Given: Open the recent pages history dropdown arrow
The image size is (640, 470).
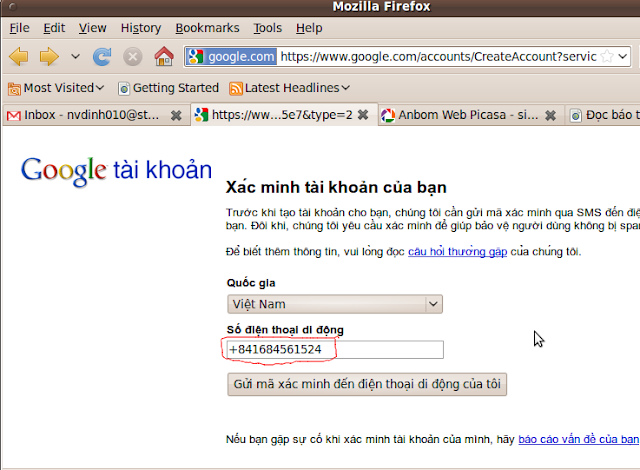Looking at the screenshot, I should (x=75, y=56).
